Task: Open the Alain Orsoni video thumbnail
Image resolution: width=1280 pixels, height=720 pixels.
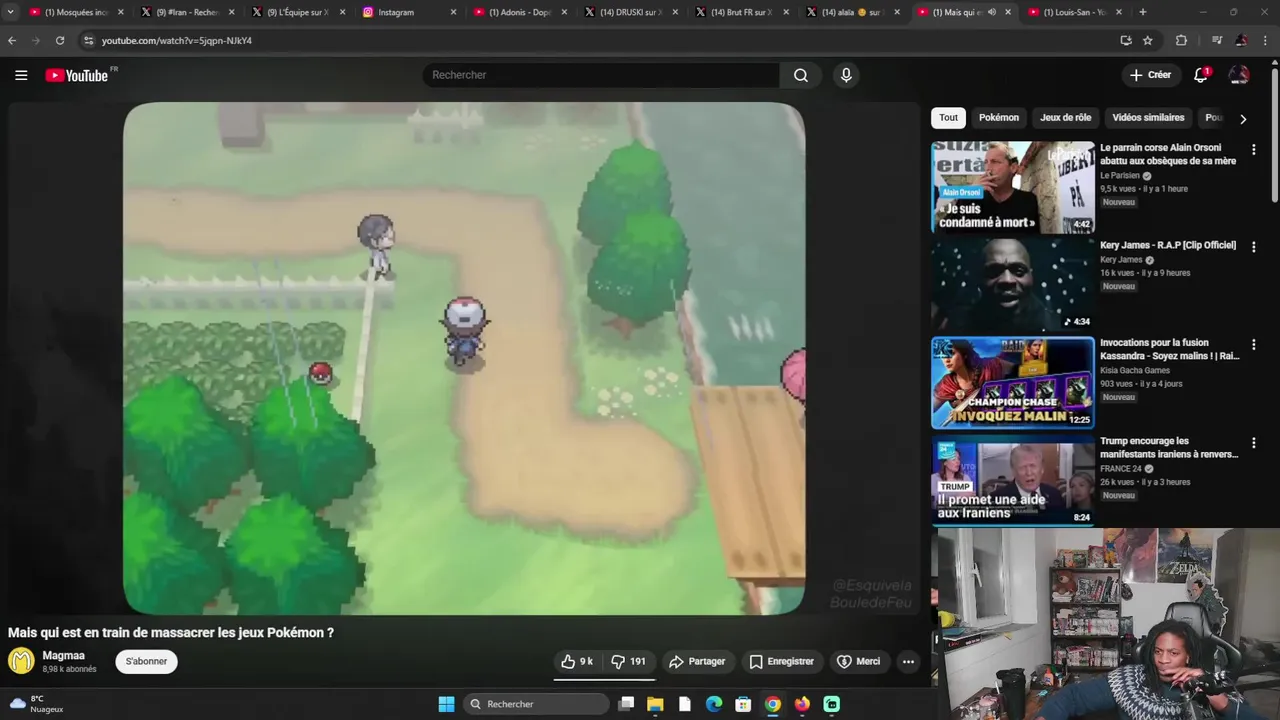Action: [1013, 187]
